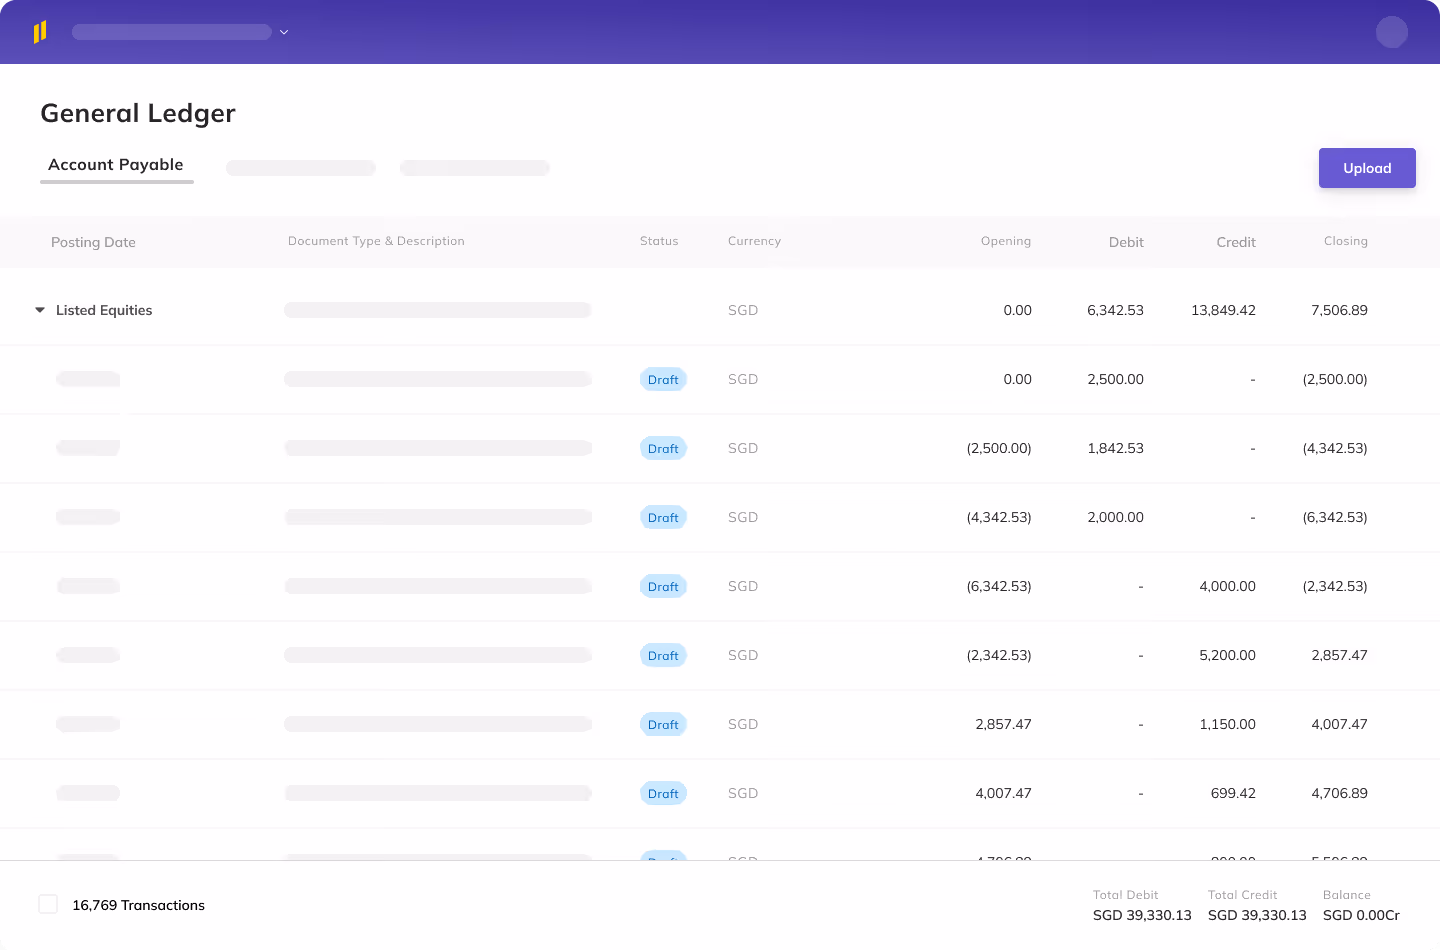Select the 7,506.89 closing cell
Image resolution: width=1440 pixels, height=950 pixels.
(x=1339, y=310)
